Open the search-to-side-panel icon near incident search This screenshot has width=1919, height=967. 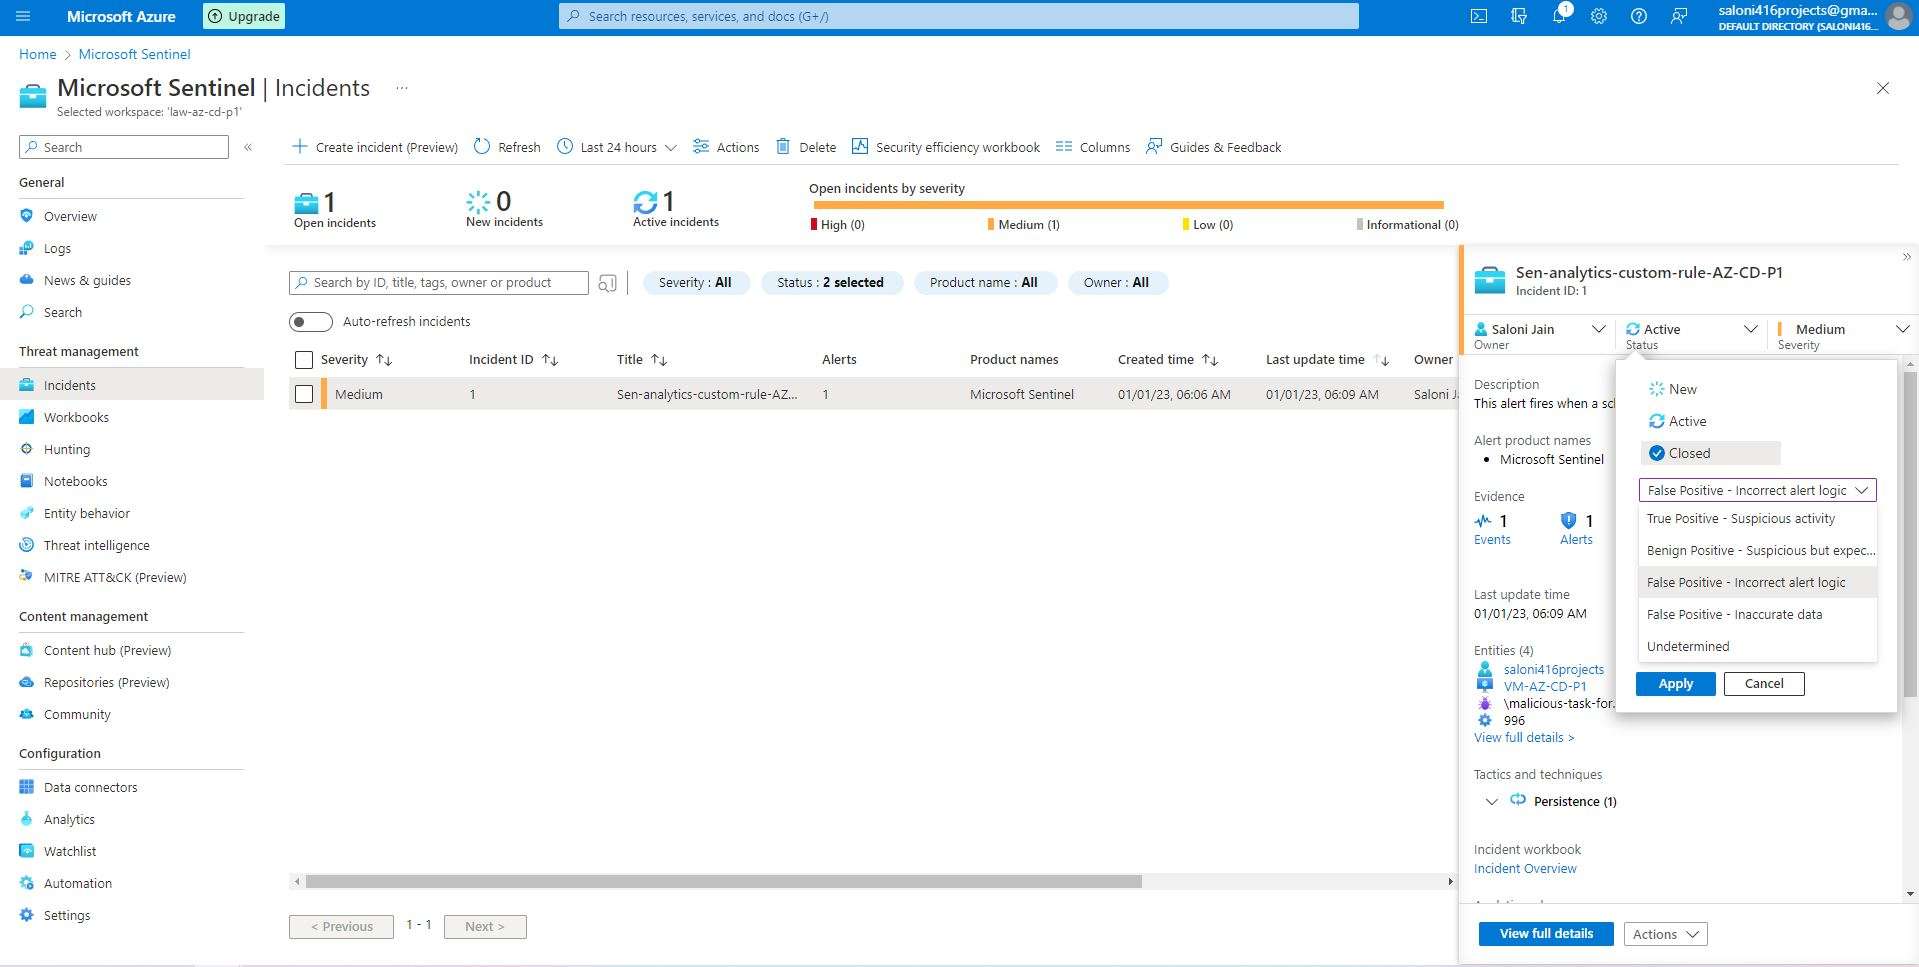pos(608,282)
